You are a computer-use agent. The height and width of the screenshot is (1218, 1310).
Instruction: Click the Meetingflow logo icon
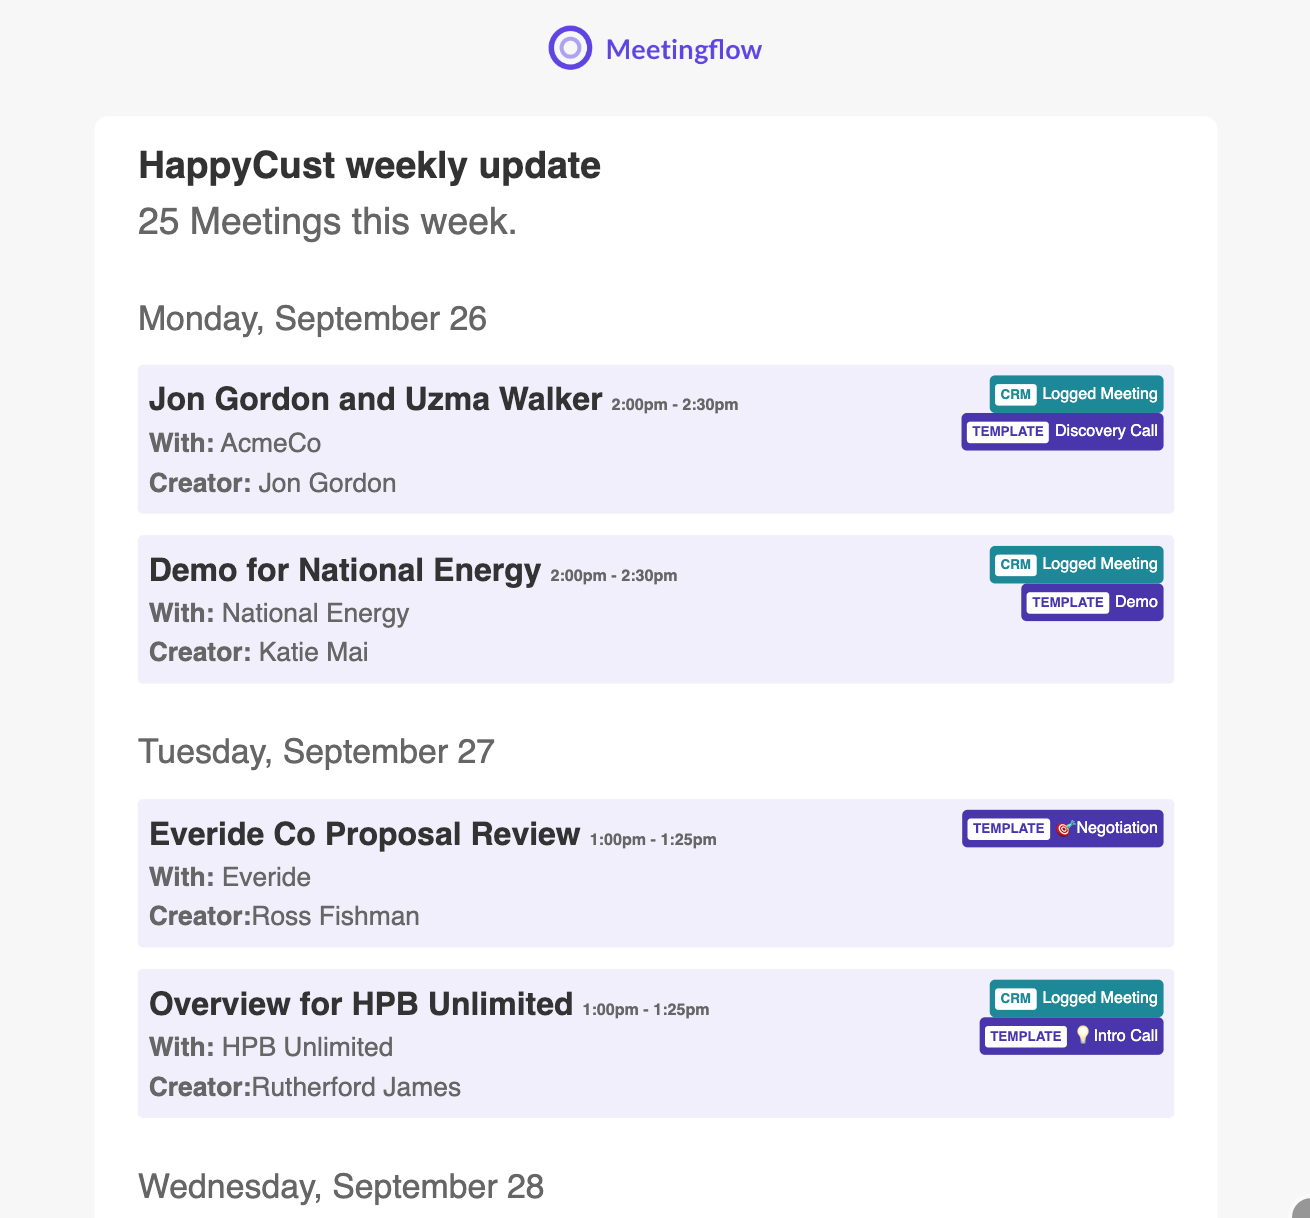570,48
